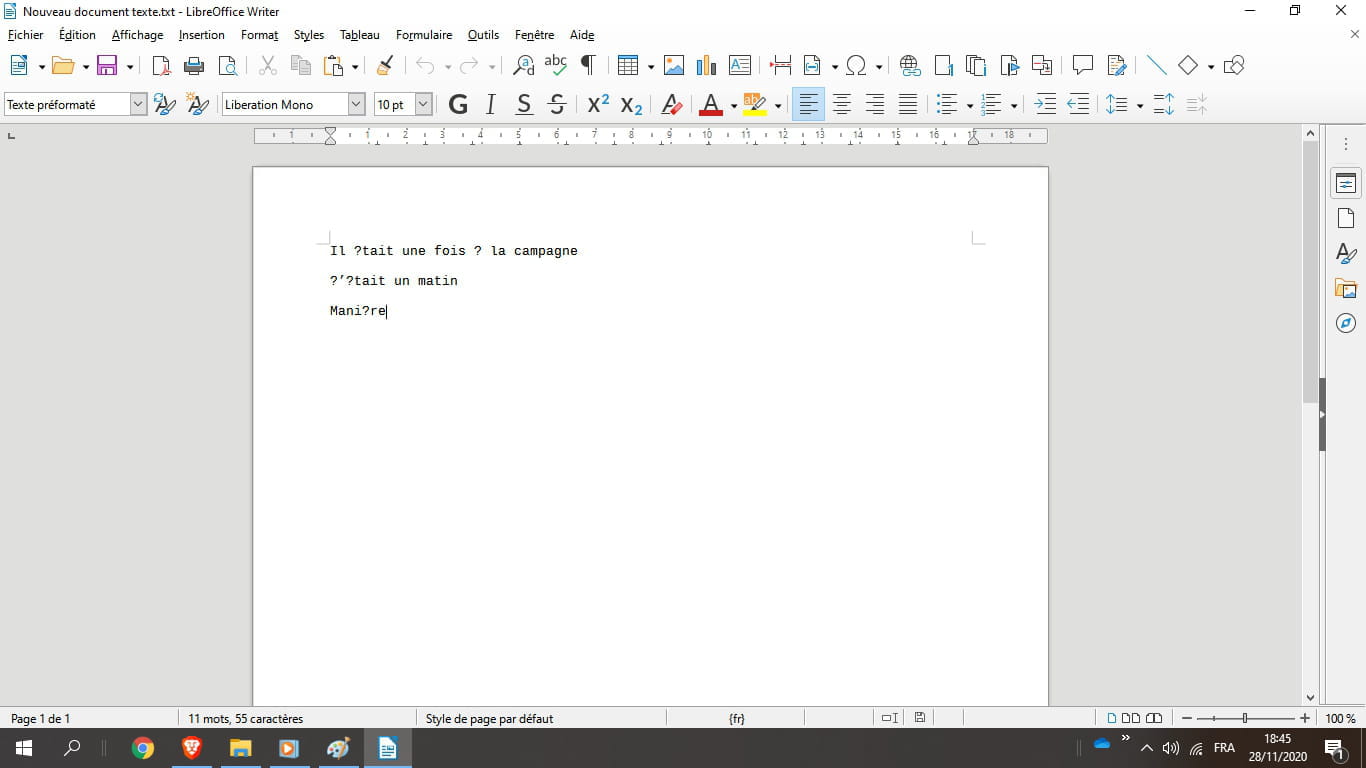Print the document using the printer icon
The height and width of the screenshot is (768, 1366).
coord(194,66)
